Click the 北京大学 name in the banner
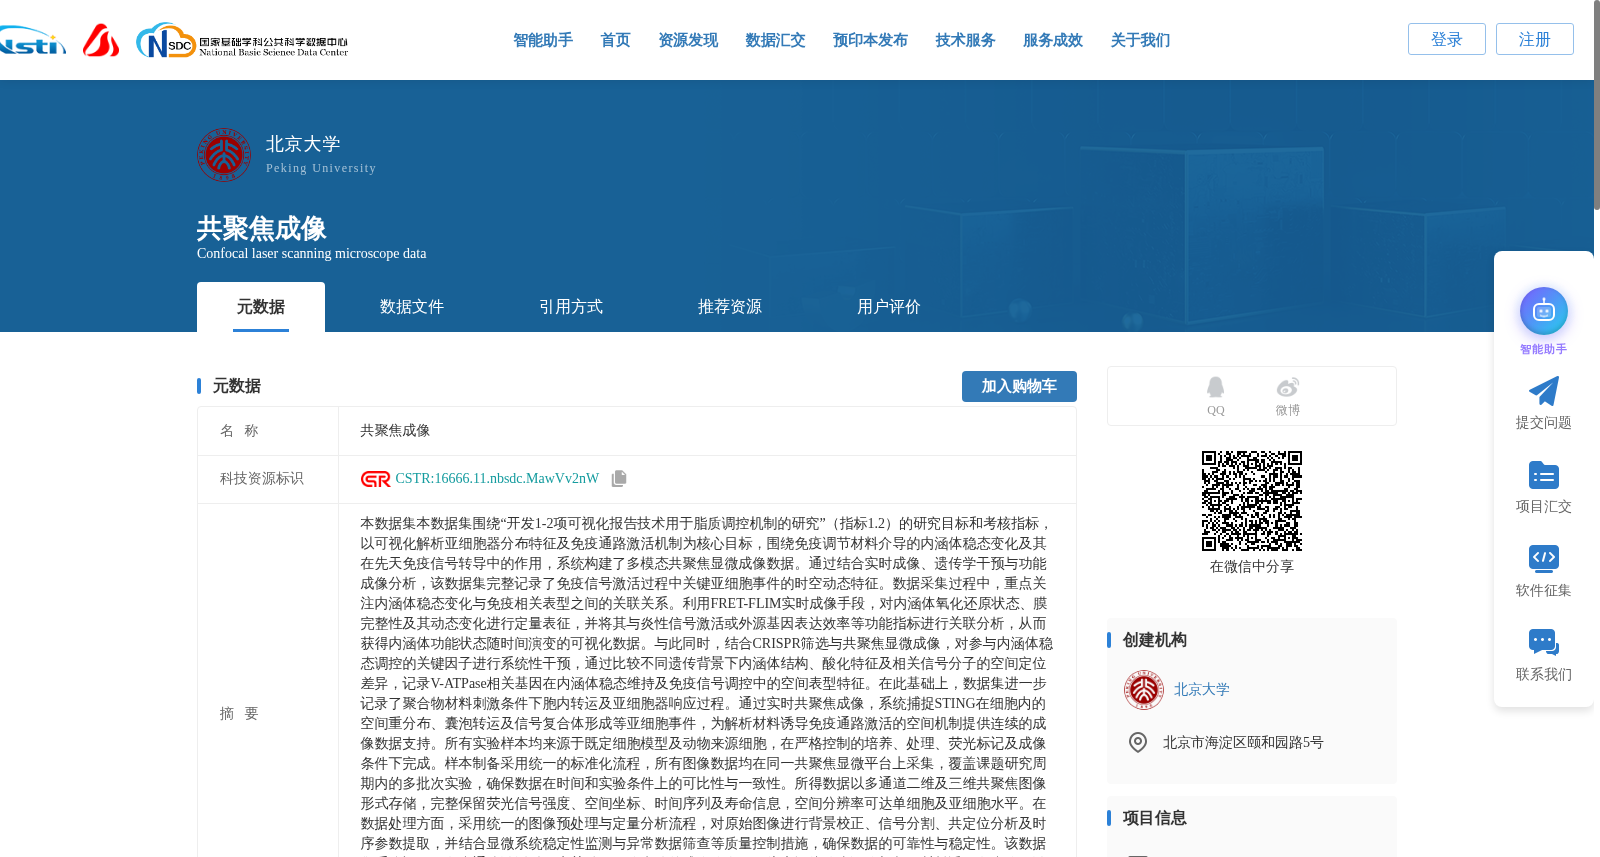 pos(303,144)
